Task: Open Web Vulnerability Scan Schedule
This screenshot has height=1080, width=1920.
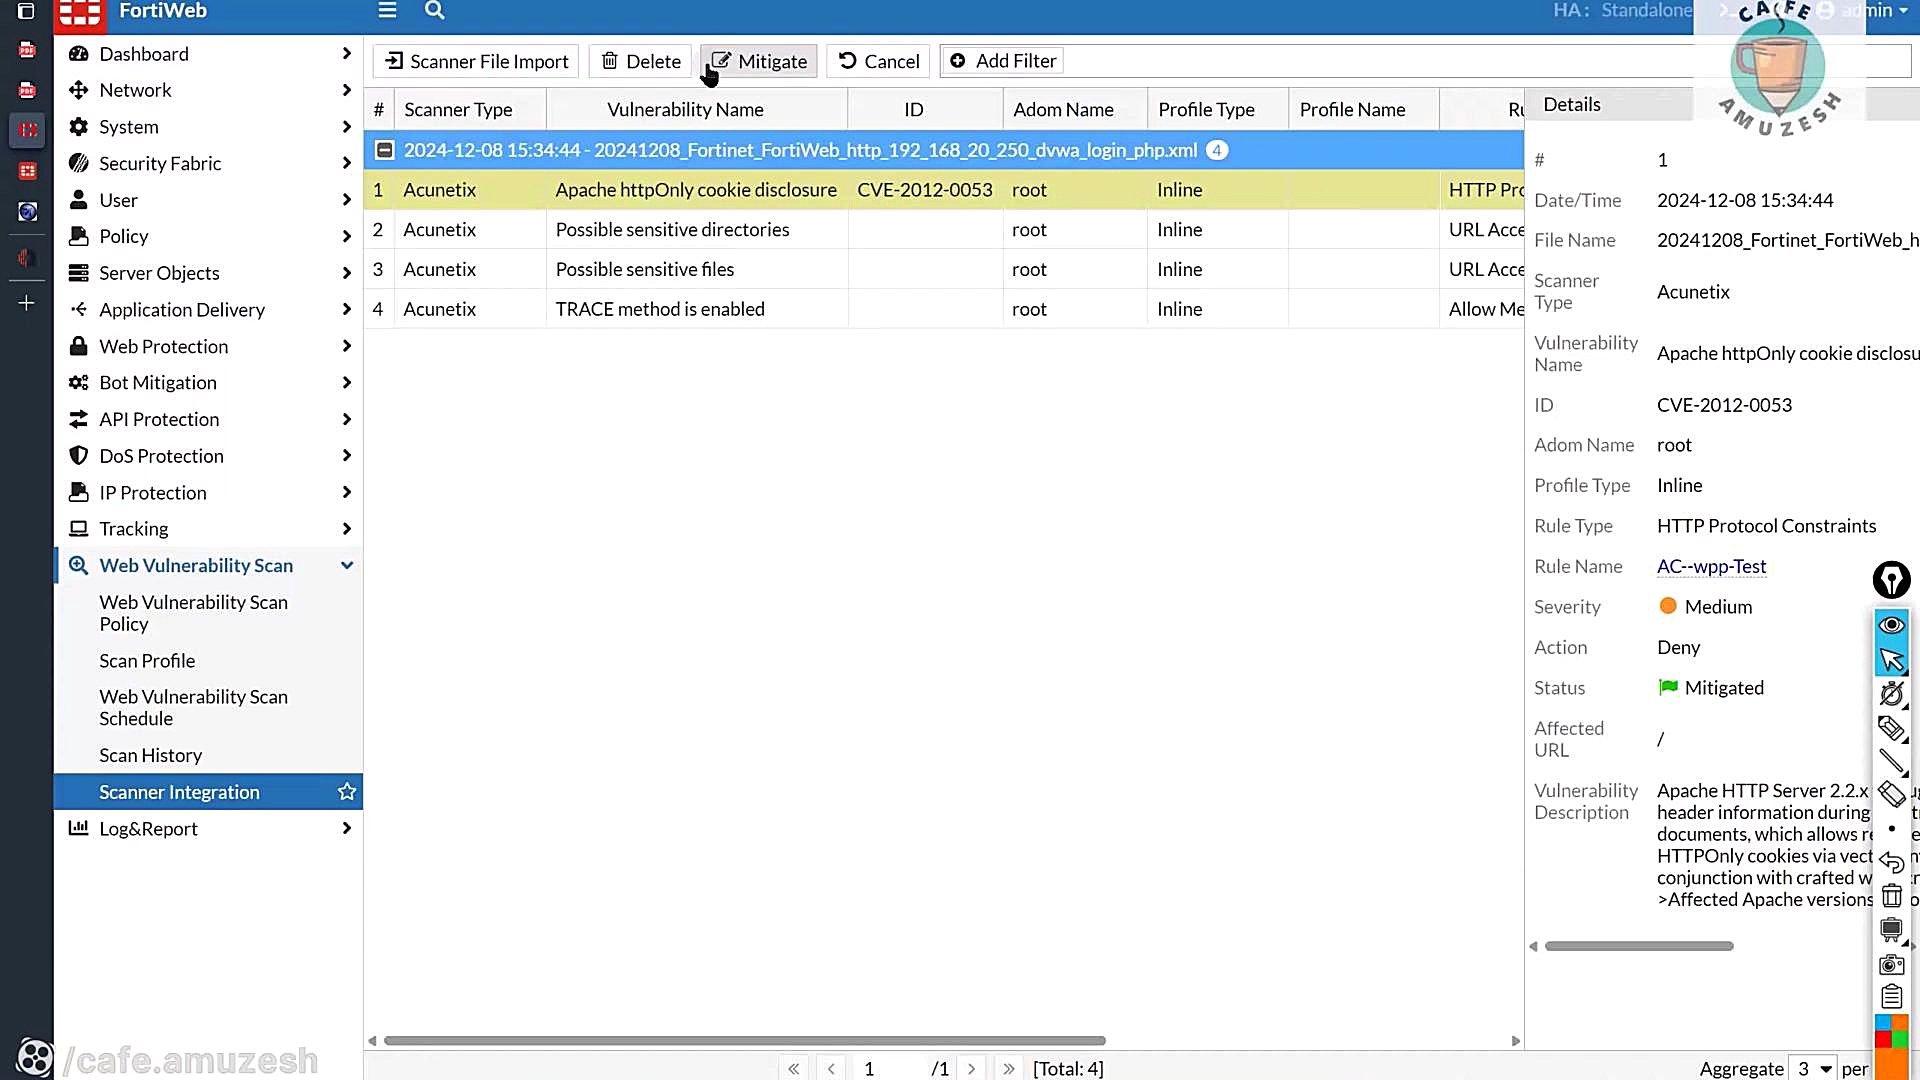Action: tap(193, 707)
